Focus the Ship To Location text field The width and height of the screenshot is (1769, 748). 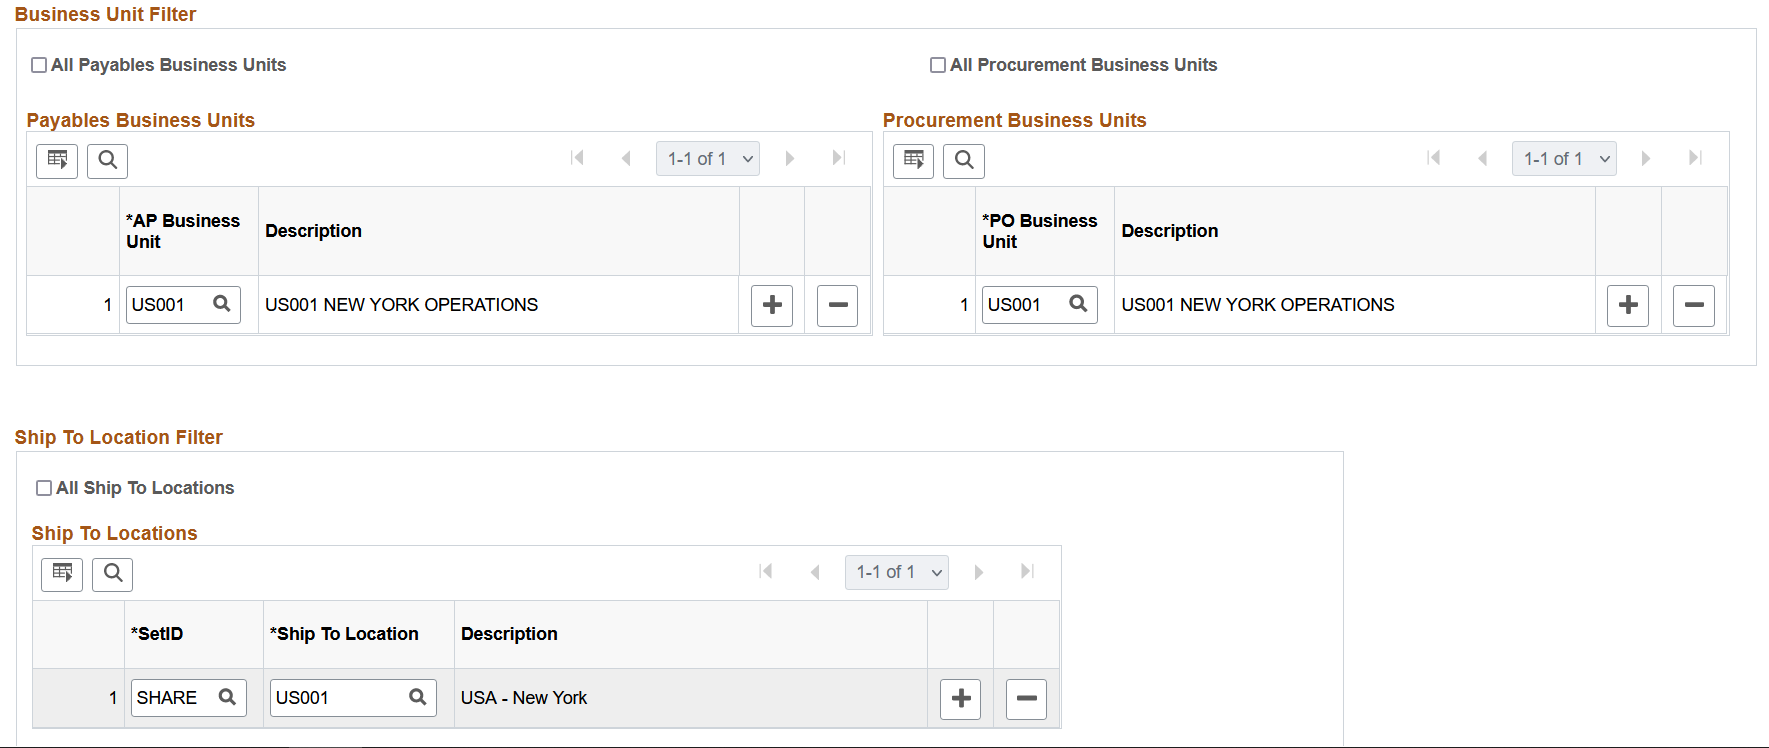tap(337, 698)
